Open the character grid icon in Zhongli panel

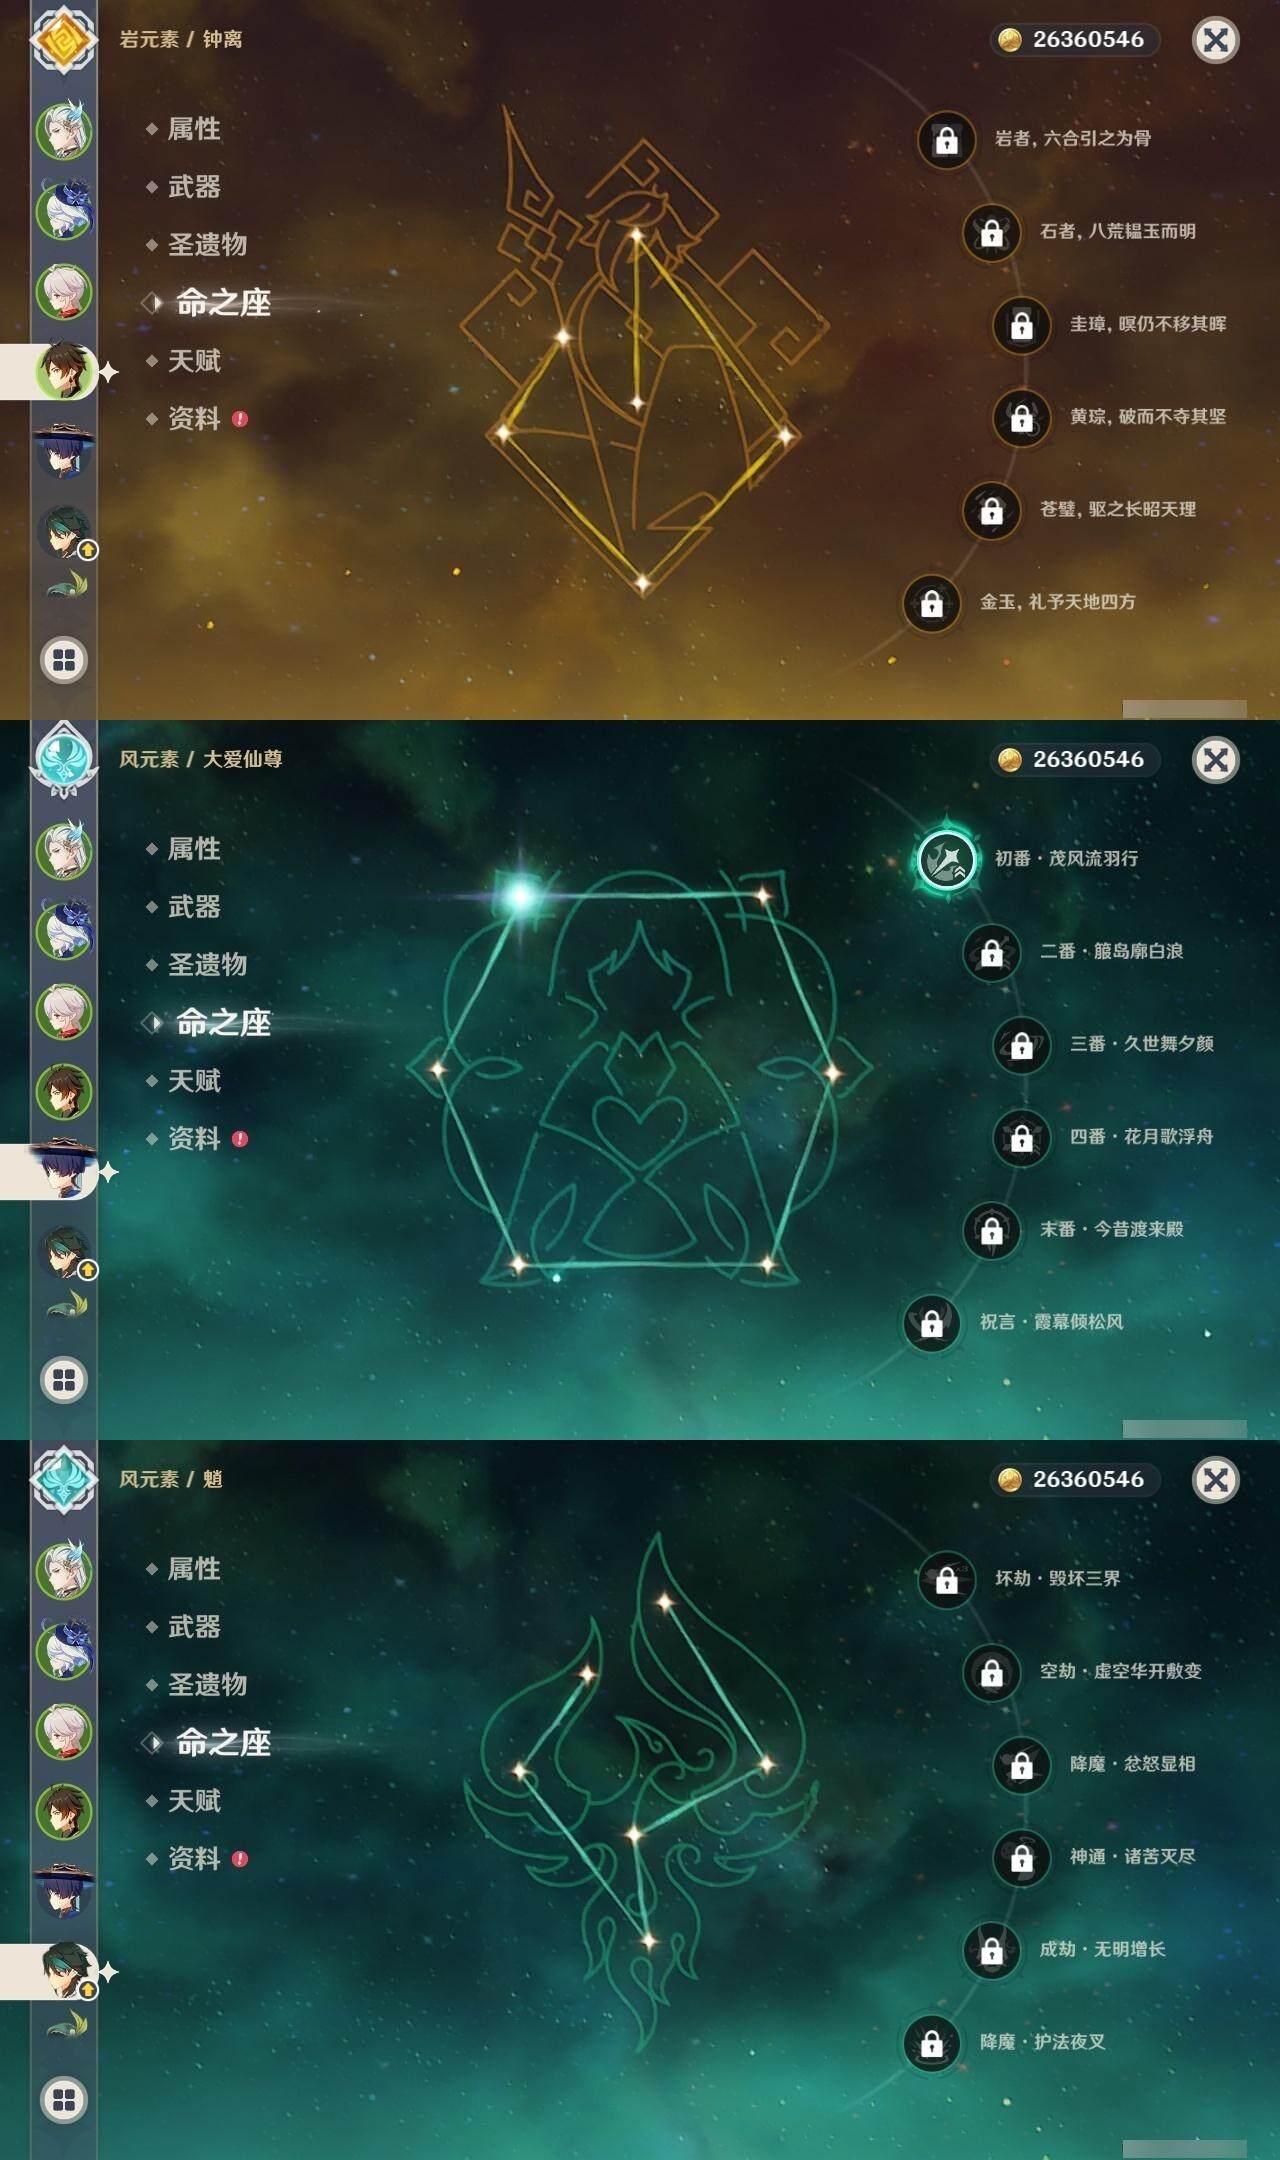click(64, 660)
